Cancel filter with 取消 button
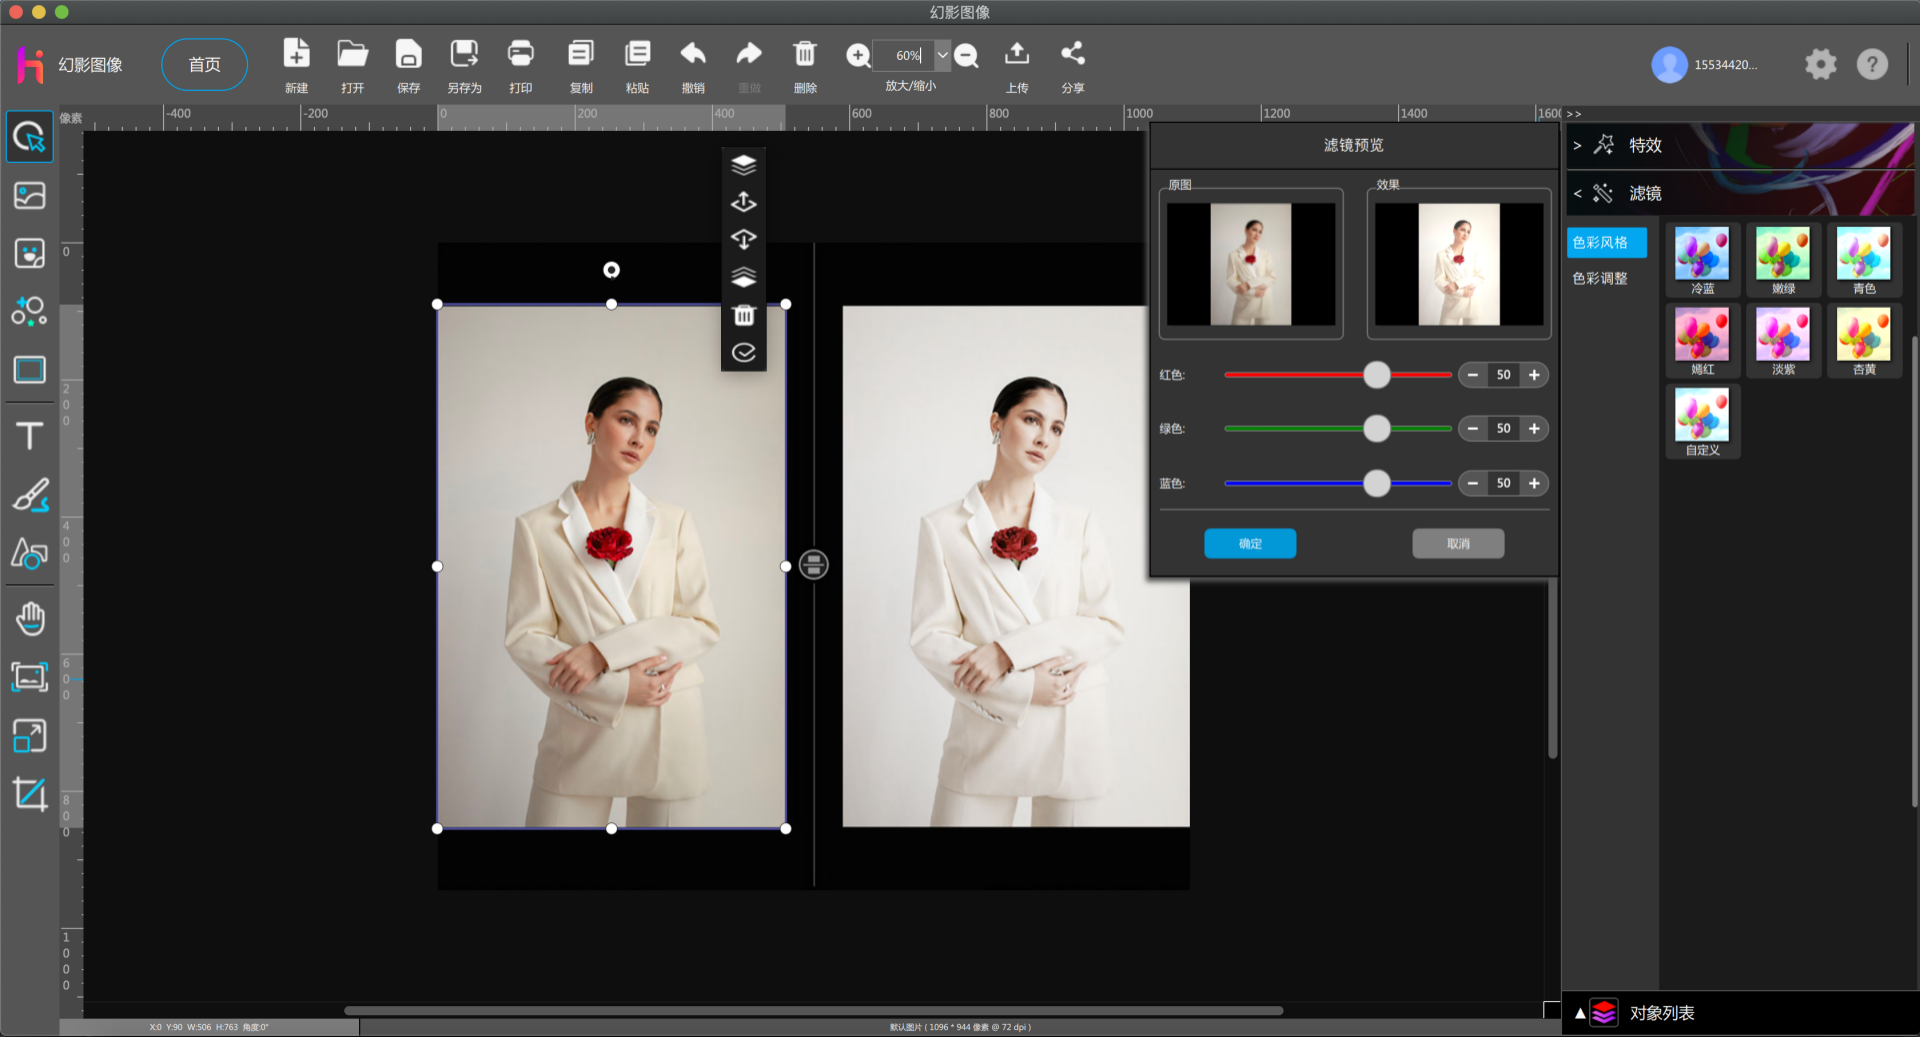1920x1037 pixels. coord(1458,543)
